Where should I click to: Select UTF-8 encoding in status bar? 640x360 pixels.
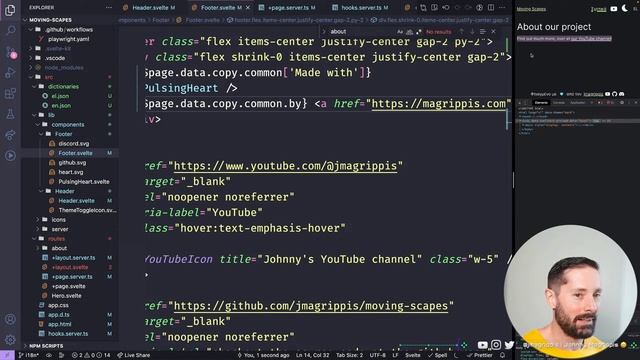[378, 356]
